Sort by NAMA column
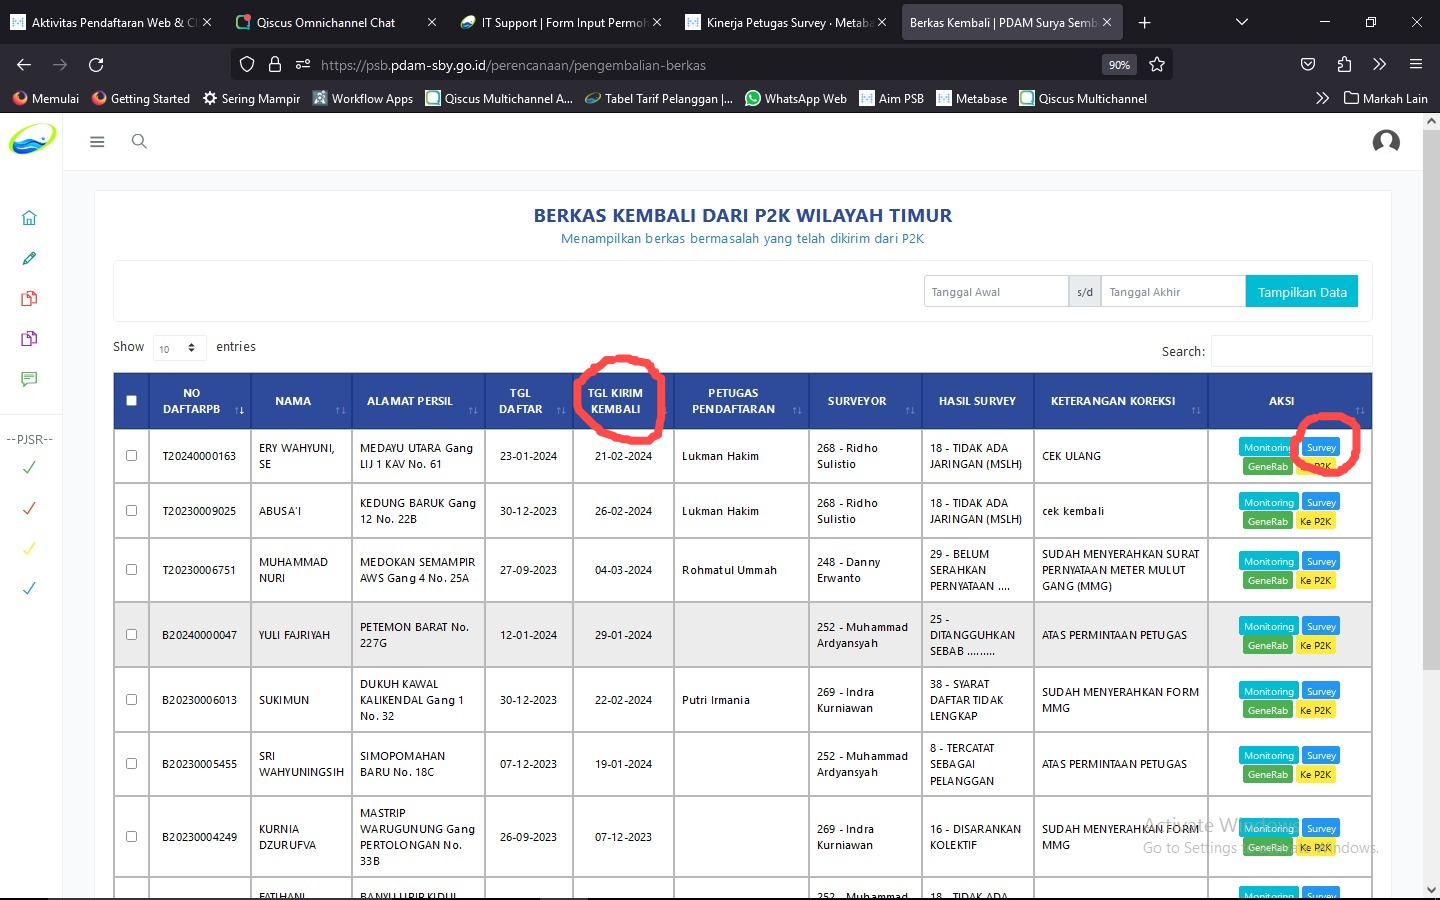 [x=301, y=401]
